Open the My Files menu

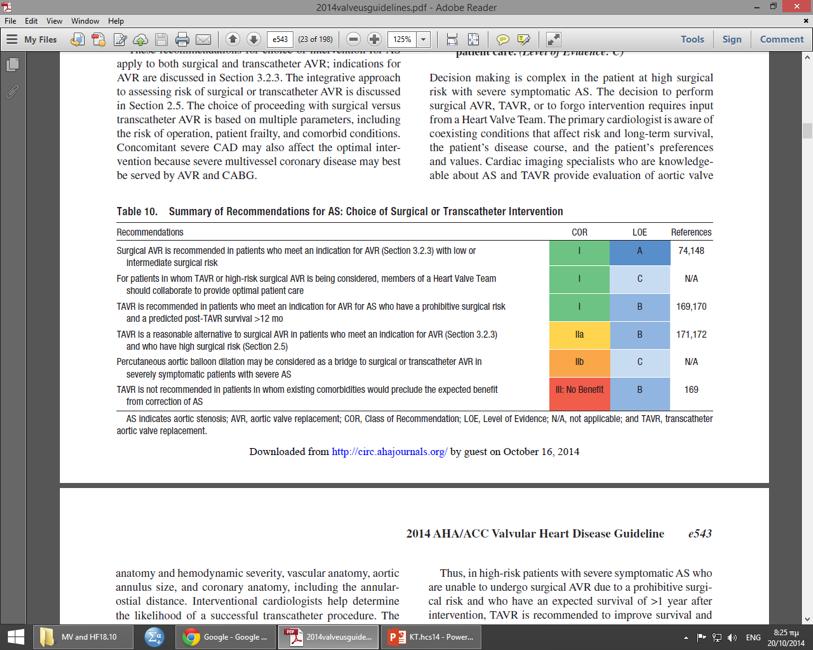pyautogui.click(x=31, y=39)
